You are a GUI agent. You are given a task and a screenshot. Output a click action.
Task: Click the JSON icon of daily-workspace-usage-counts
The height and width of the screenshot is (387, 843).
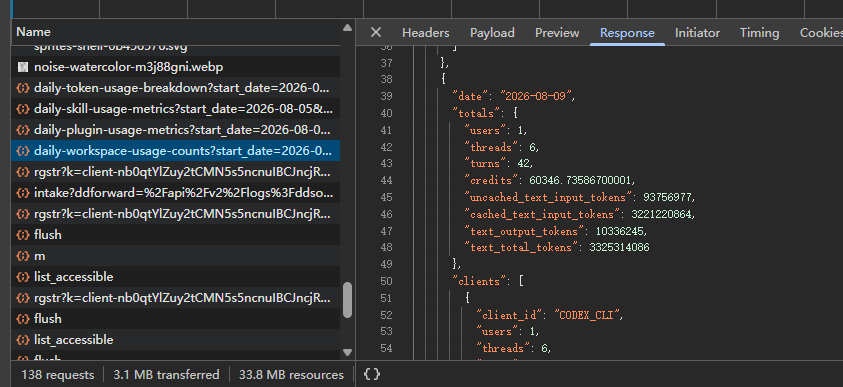(23, 151)
